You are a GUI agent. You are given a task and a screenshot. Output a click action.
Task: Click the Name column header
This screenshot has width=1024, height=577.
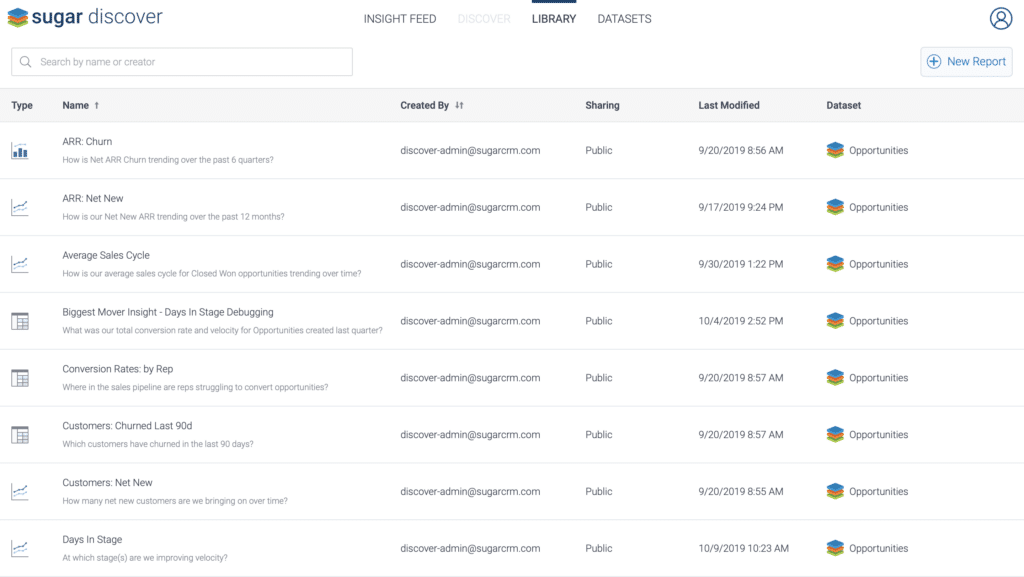click(x=76, y=105)
